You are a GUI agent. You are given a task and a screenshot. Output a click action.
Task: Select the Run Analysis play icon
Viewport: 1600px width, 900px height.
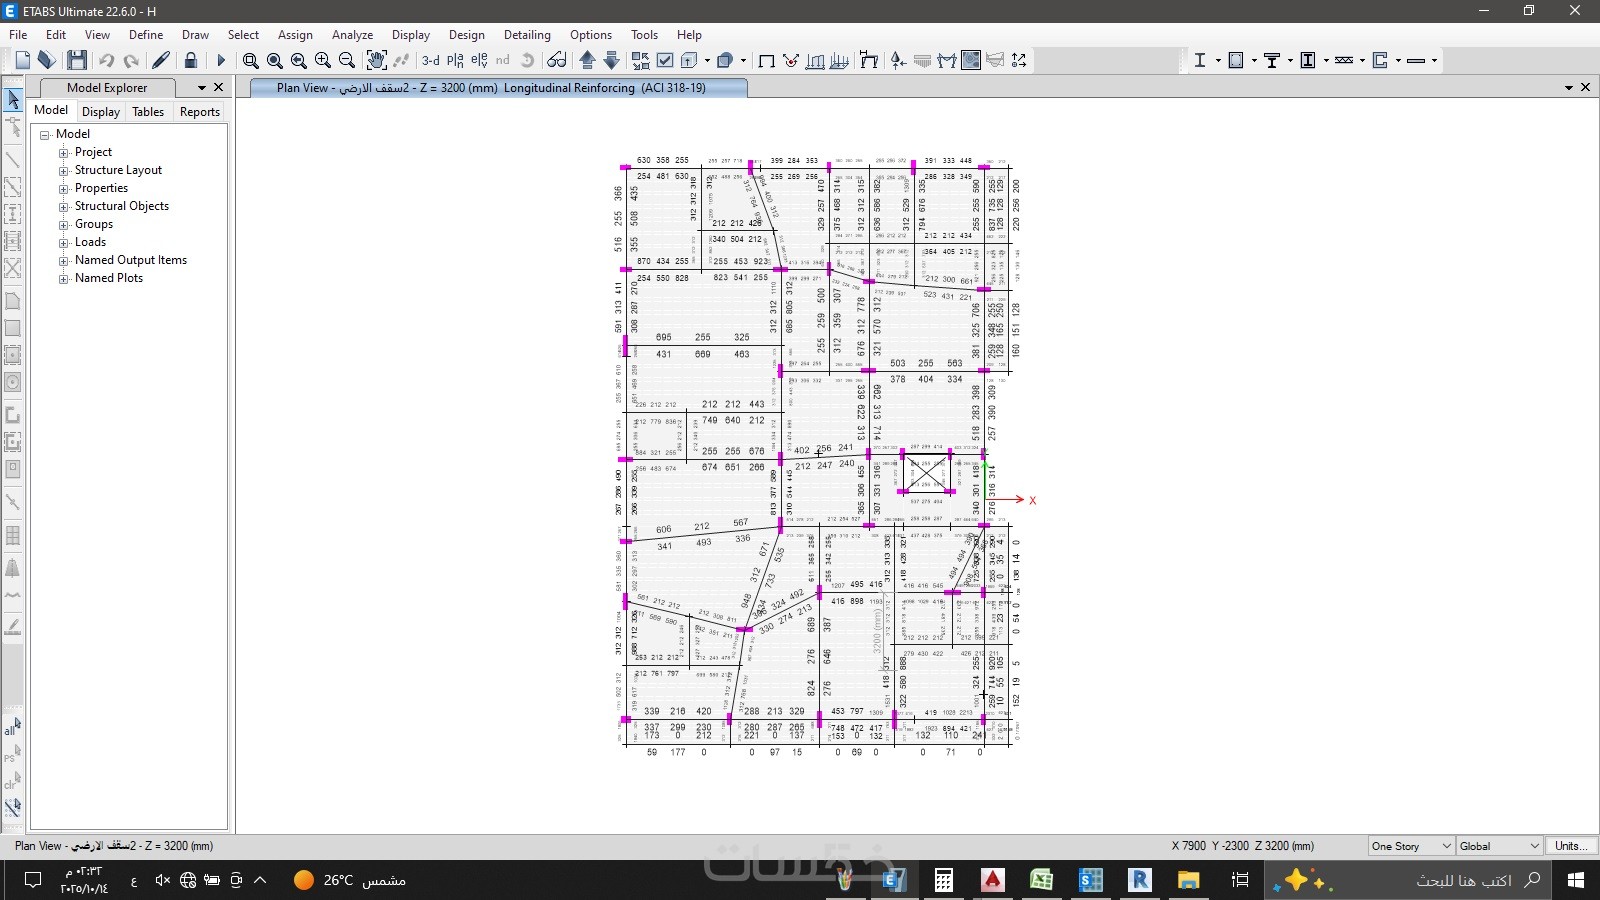[221, 60]
